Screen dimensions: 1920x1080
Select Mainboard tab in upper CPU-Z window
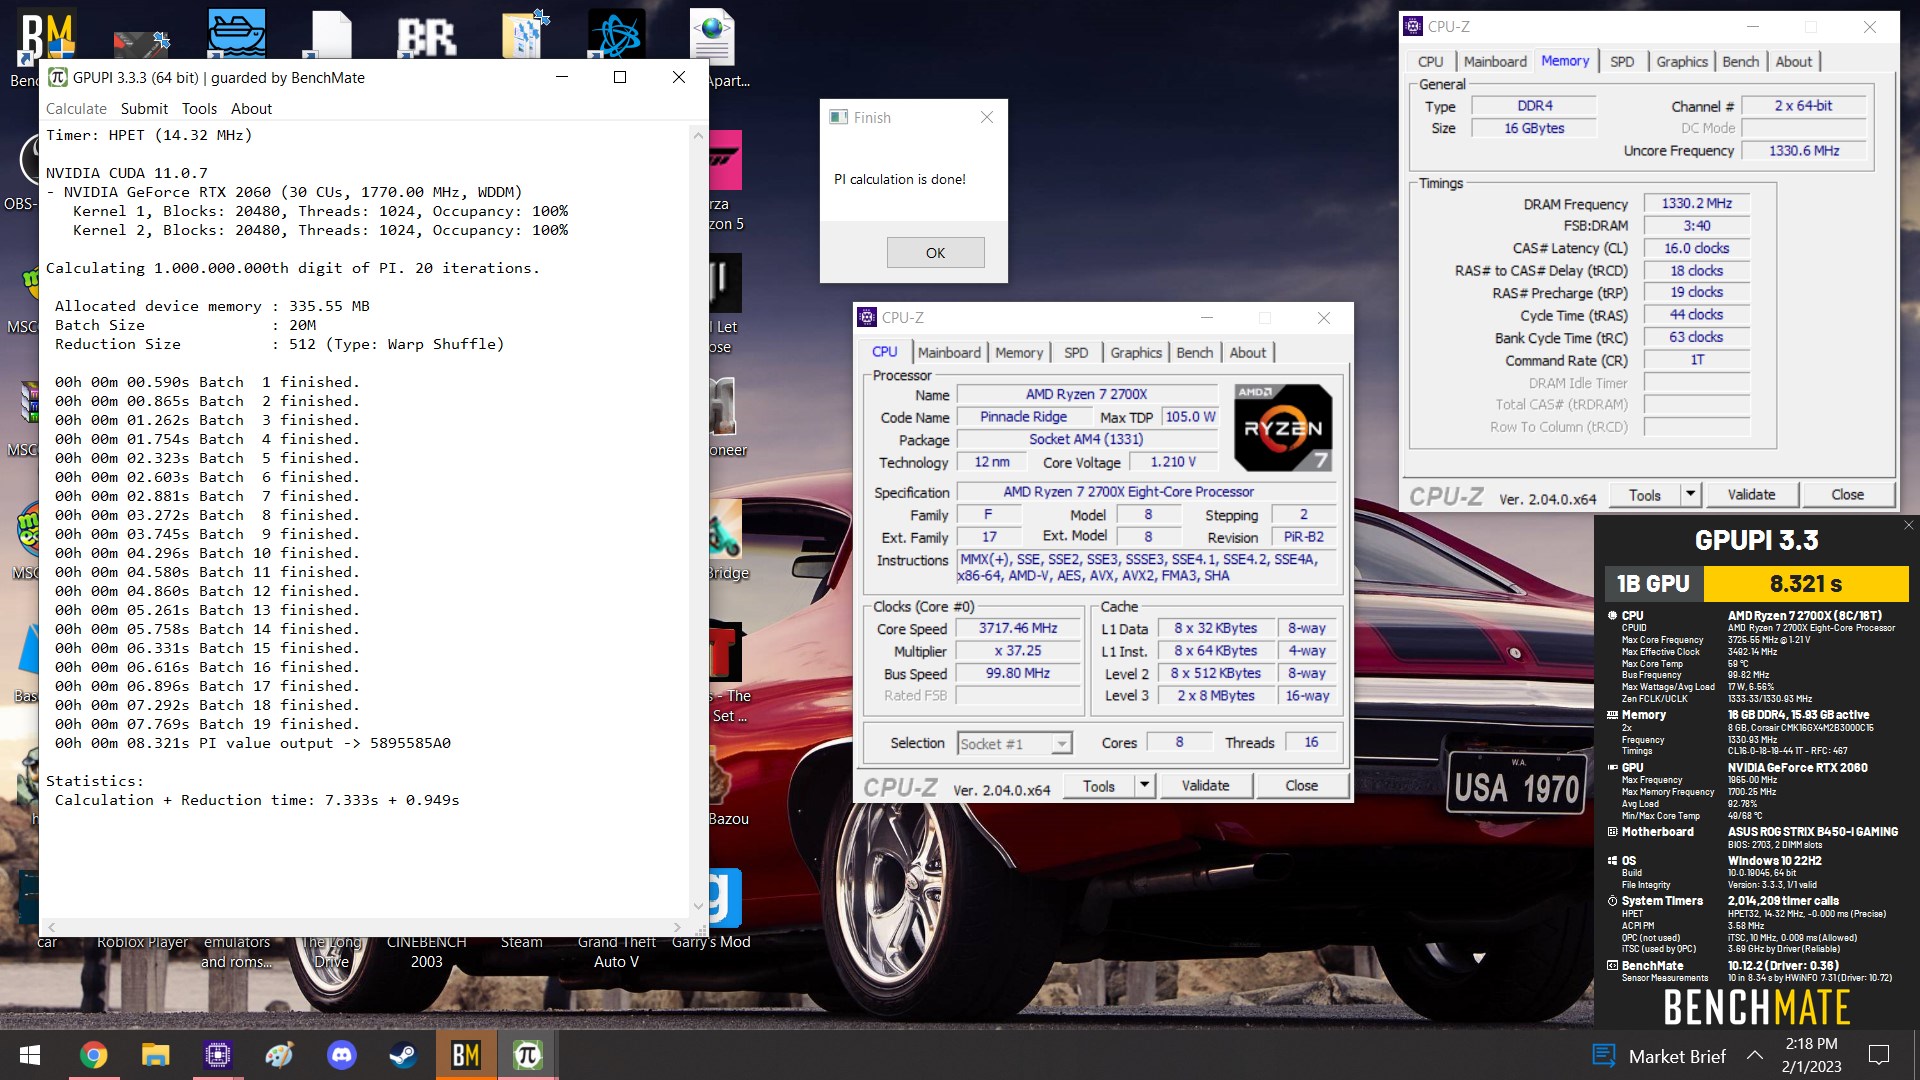[x=1495, y=62]
